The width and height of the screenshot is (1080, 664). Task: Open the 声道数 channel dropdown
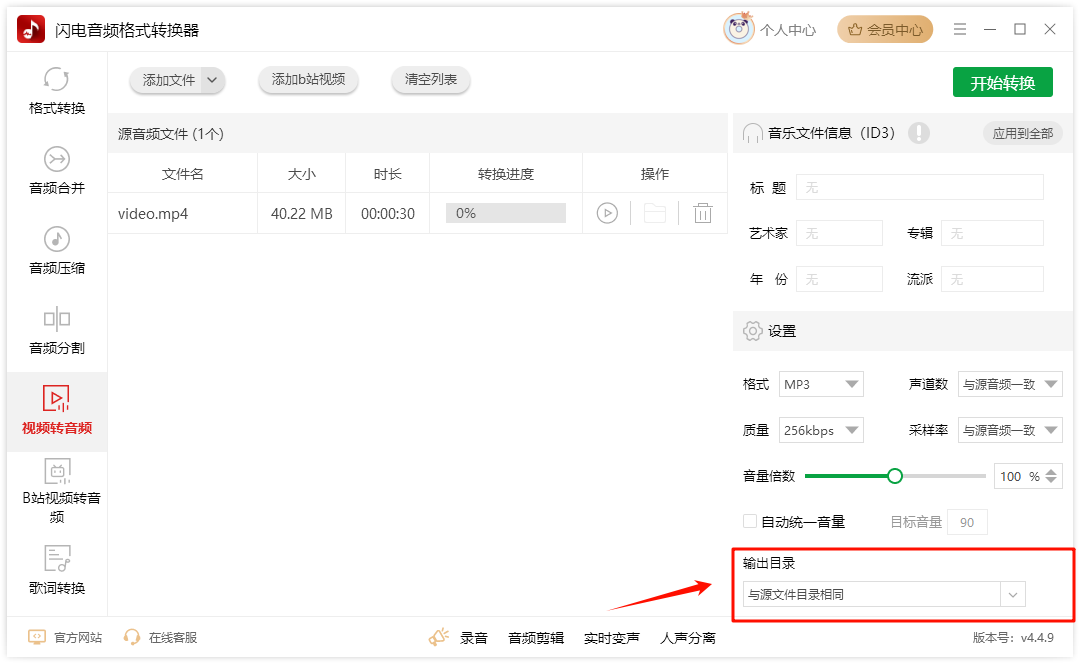point(1010,384)
